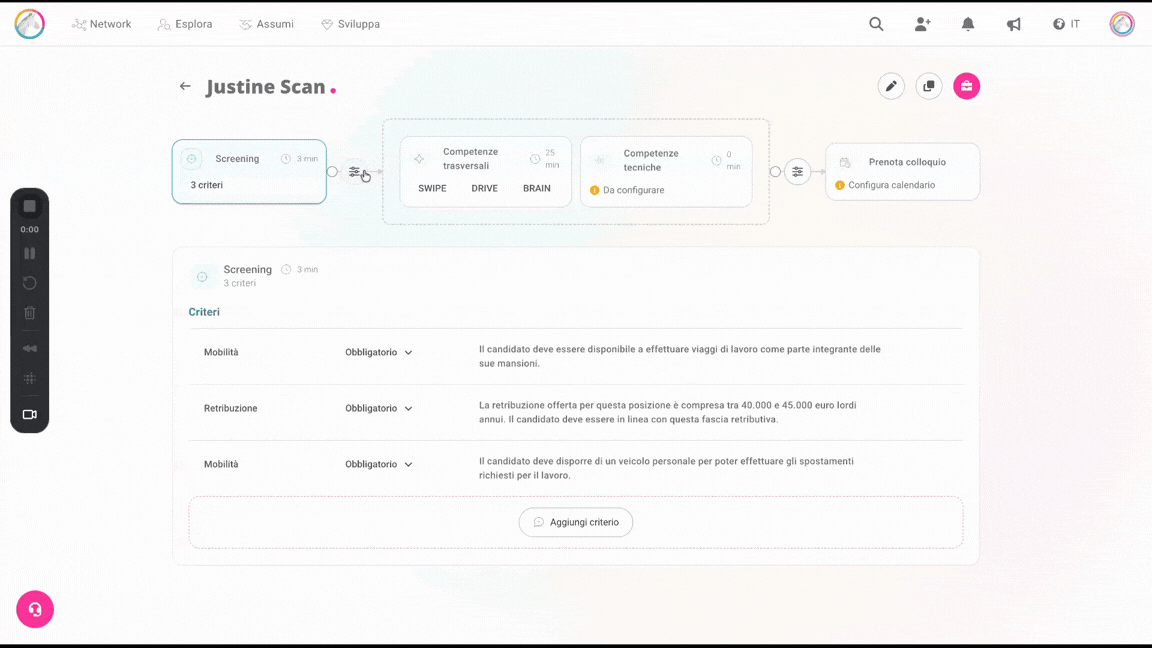
Task: Go back with the left arrow
Action: 185,86
